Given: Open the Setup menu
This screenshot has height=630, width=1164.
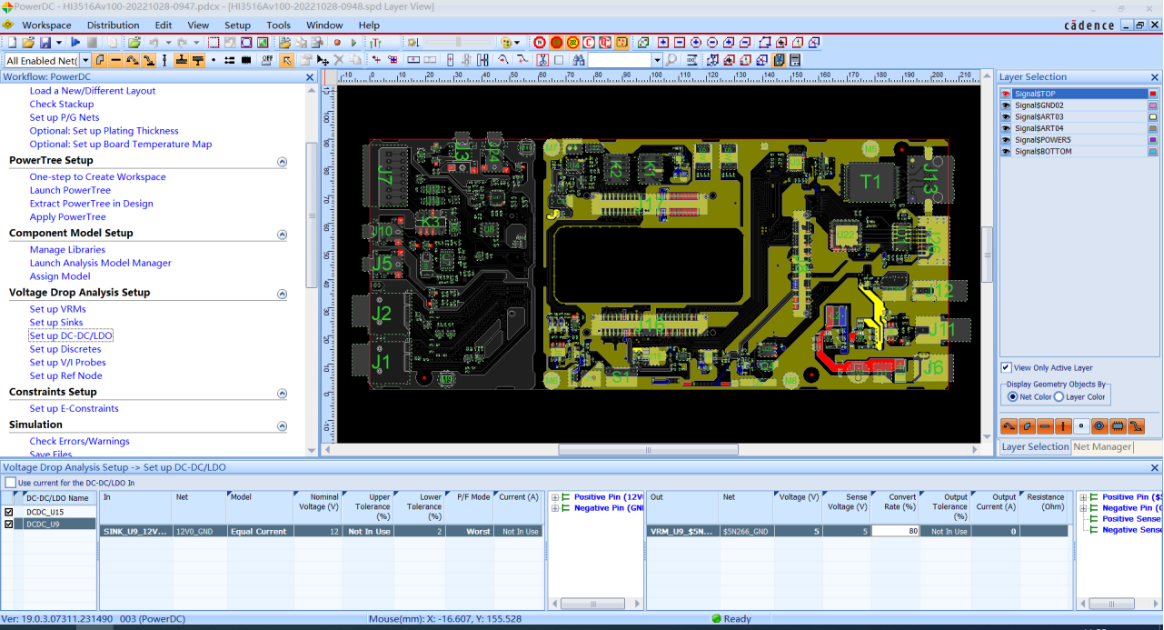Looking at the screenshot, I should (238, 24).
